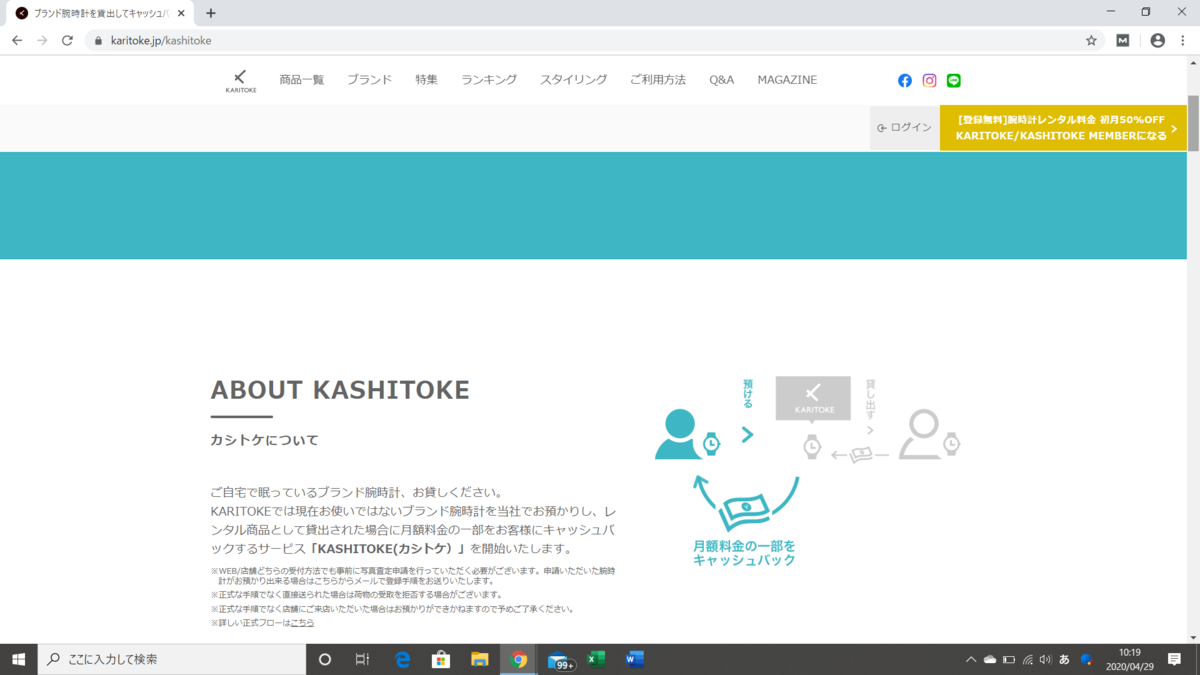
Task: Follow the こちら link in the last note
Action: pos(302,623)
